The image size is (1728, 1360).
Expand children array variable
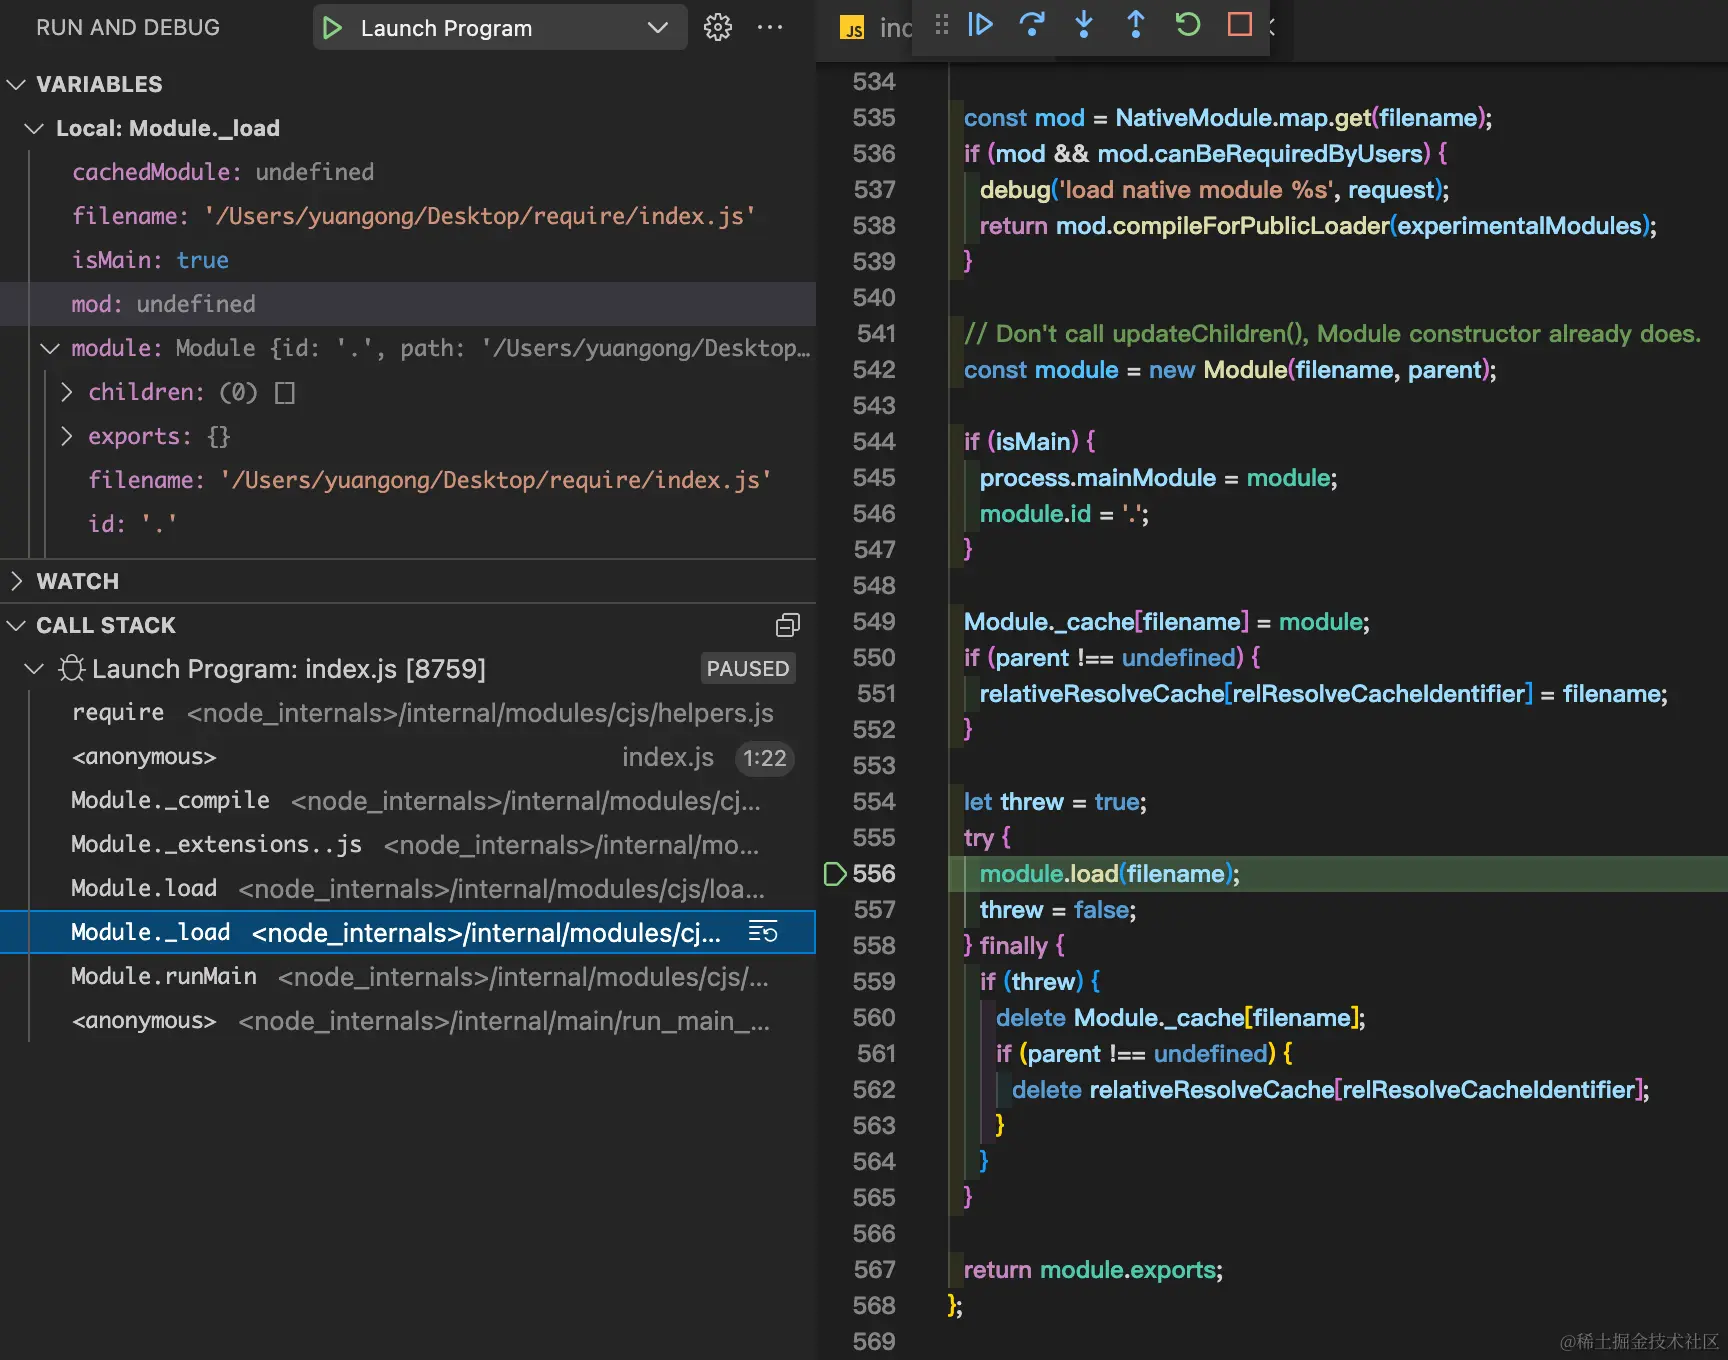point(67,392)
